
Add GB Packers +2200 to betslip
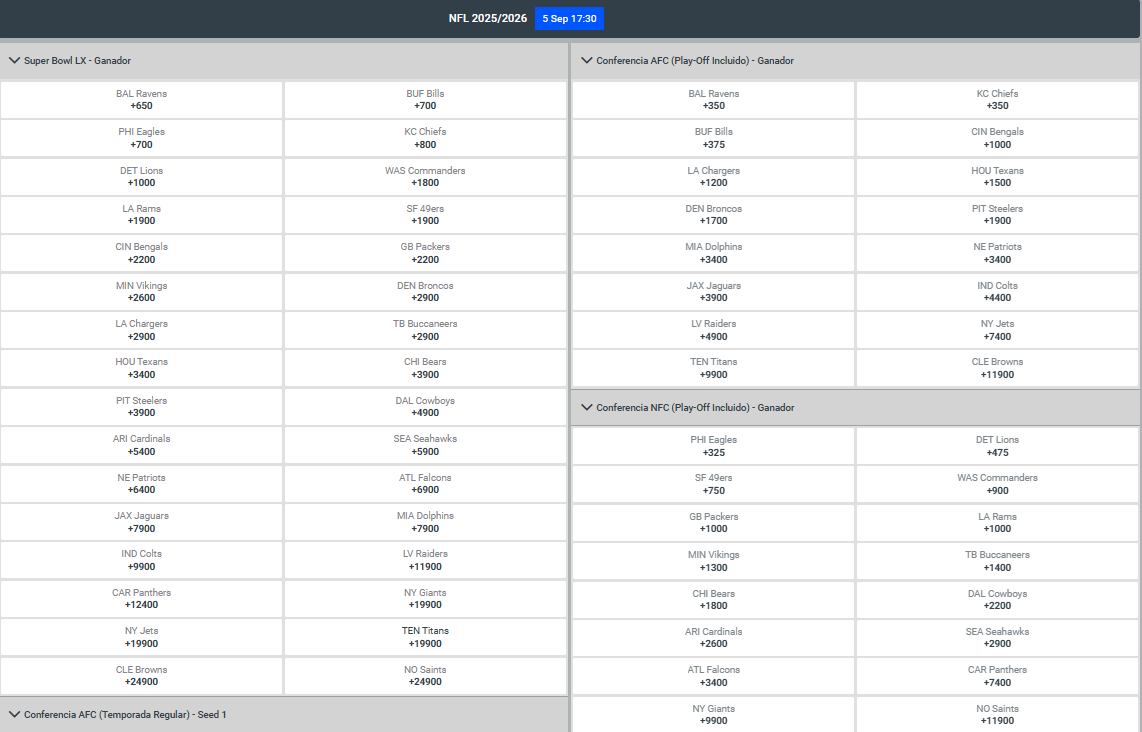pos(425,253)
